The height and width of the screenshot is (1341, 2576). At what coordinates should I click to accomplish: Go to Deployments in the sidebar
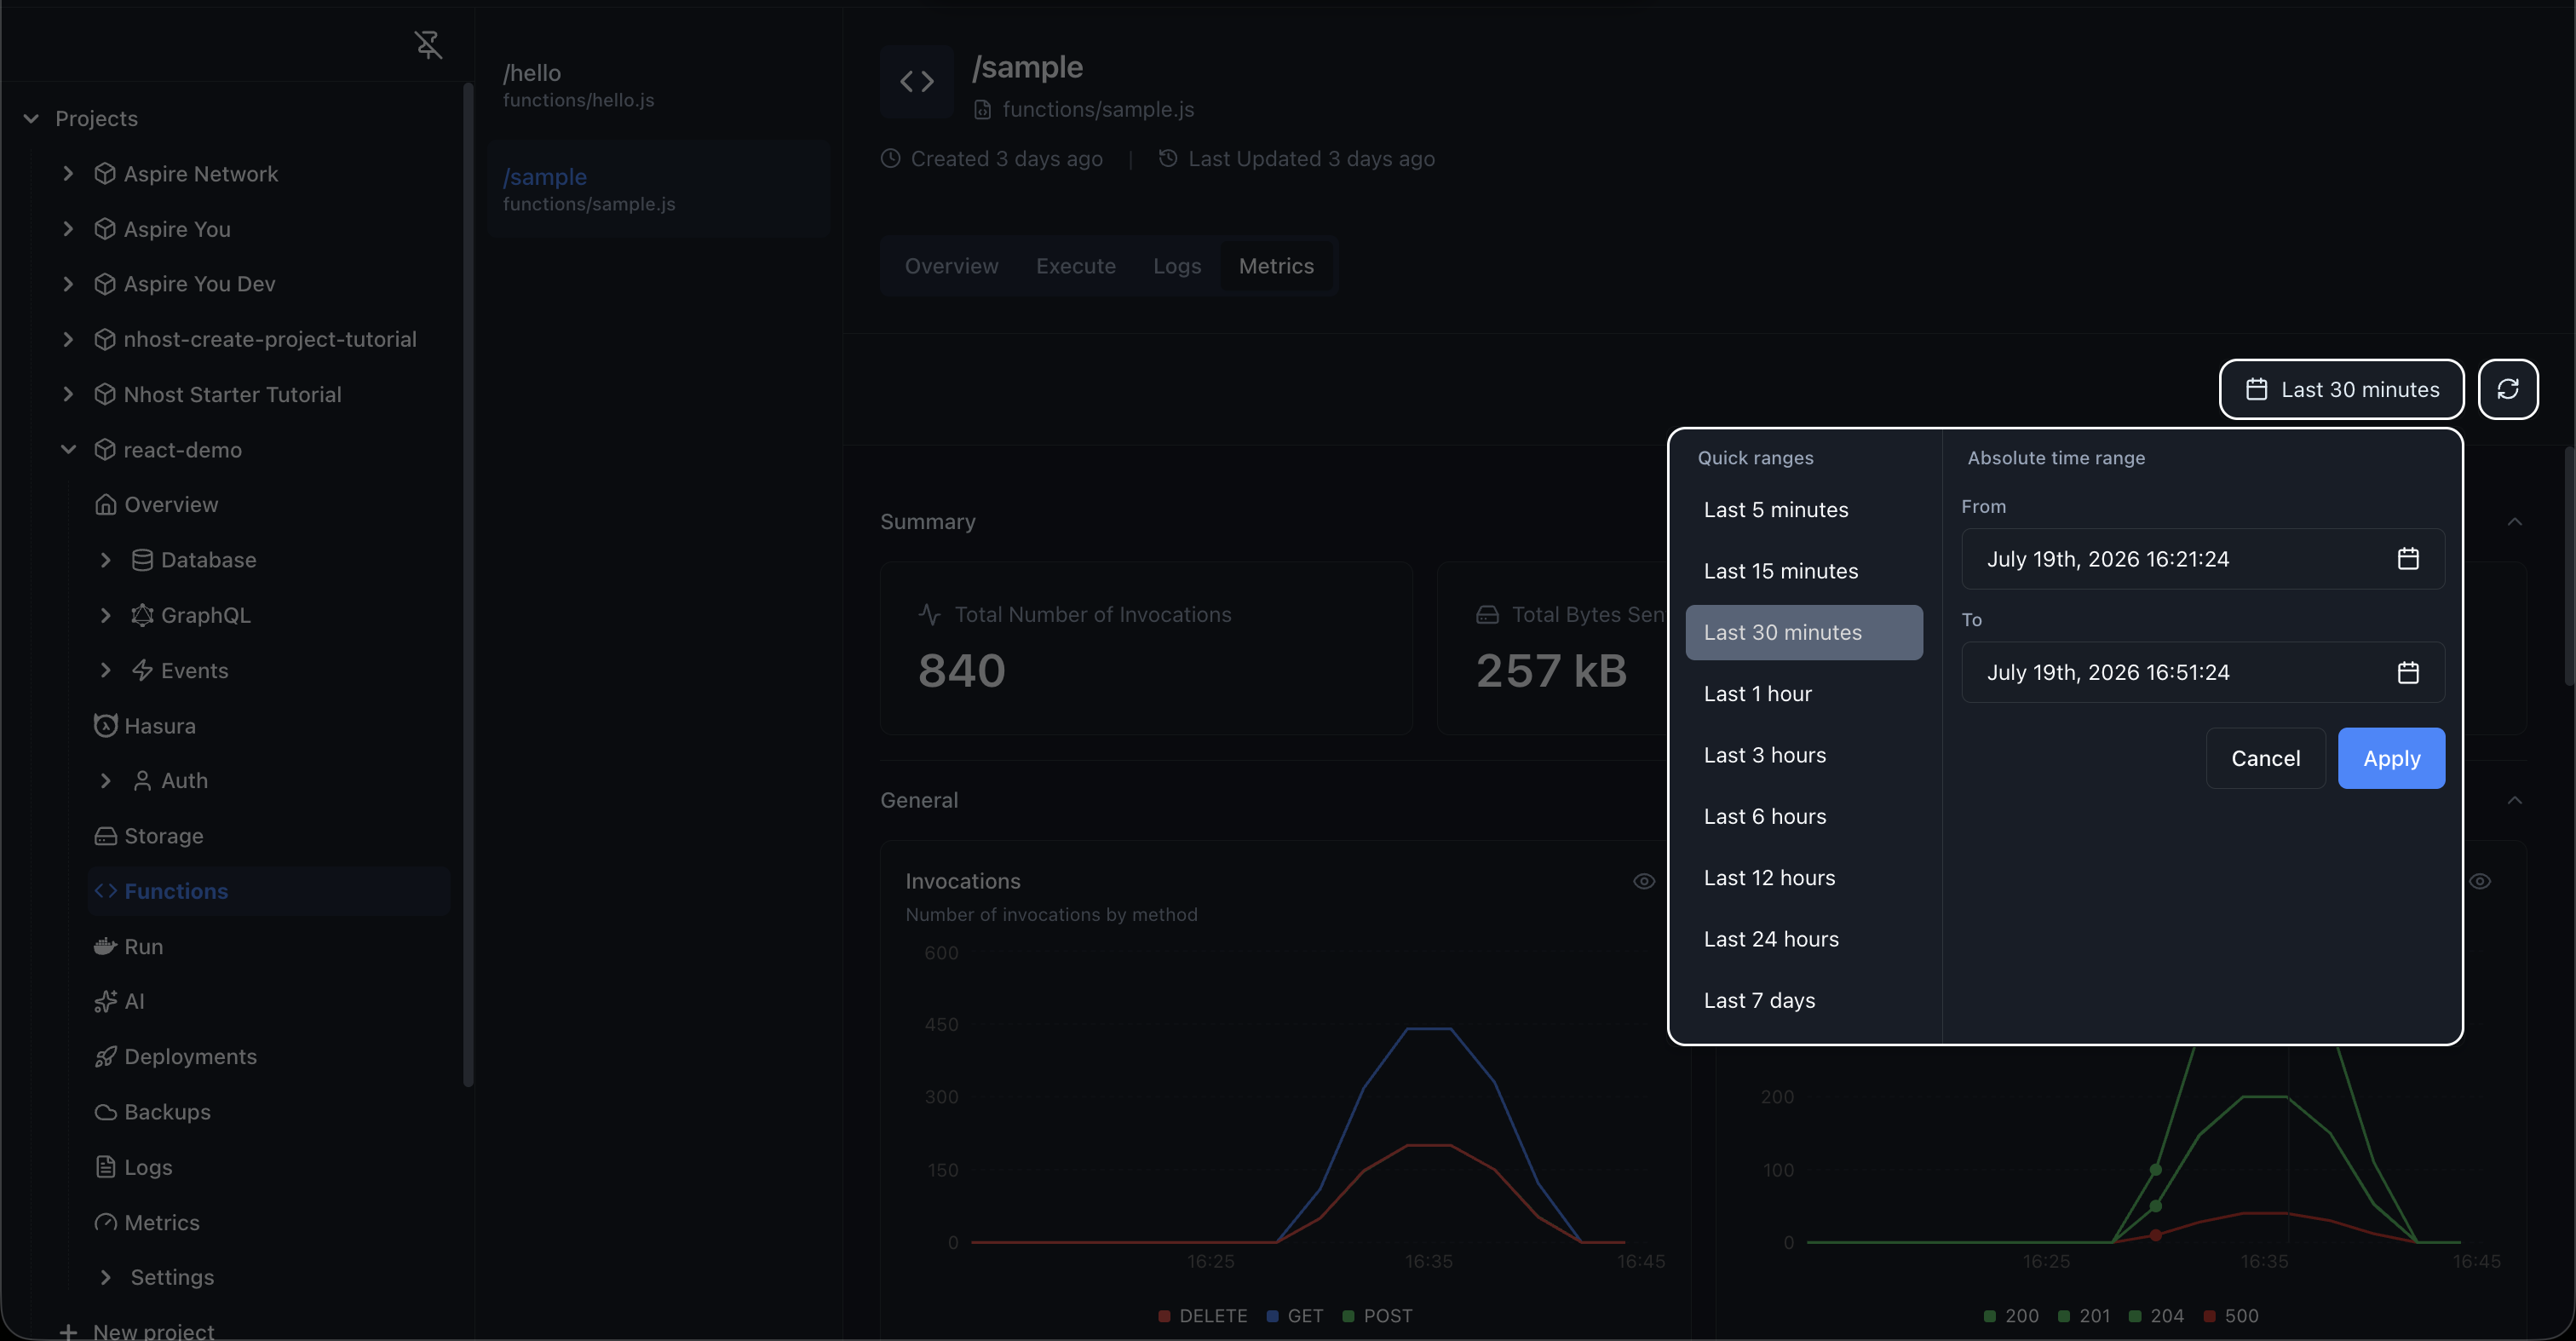point(176,1056)
